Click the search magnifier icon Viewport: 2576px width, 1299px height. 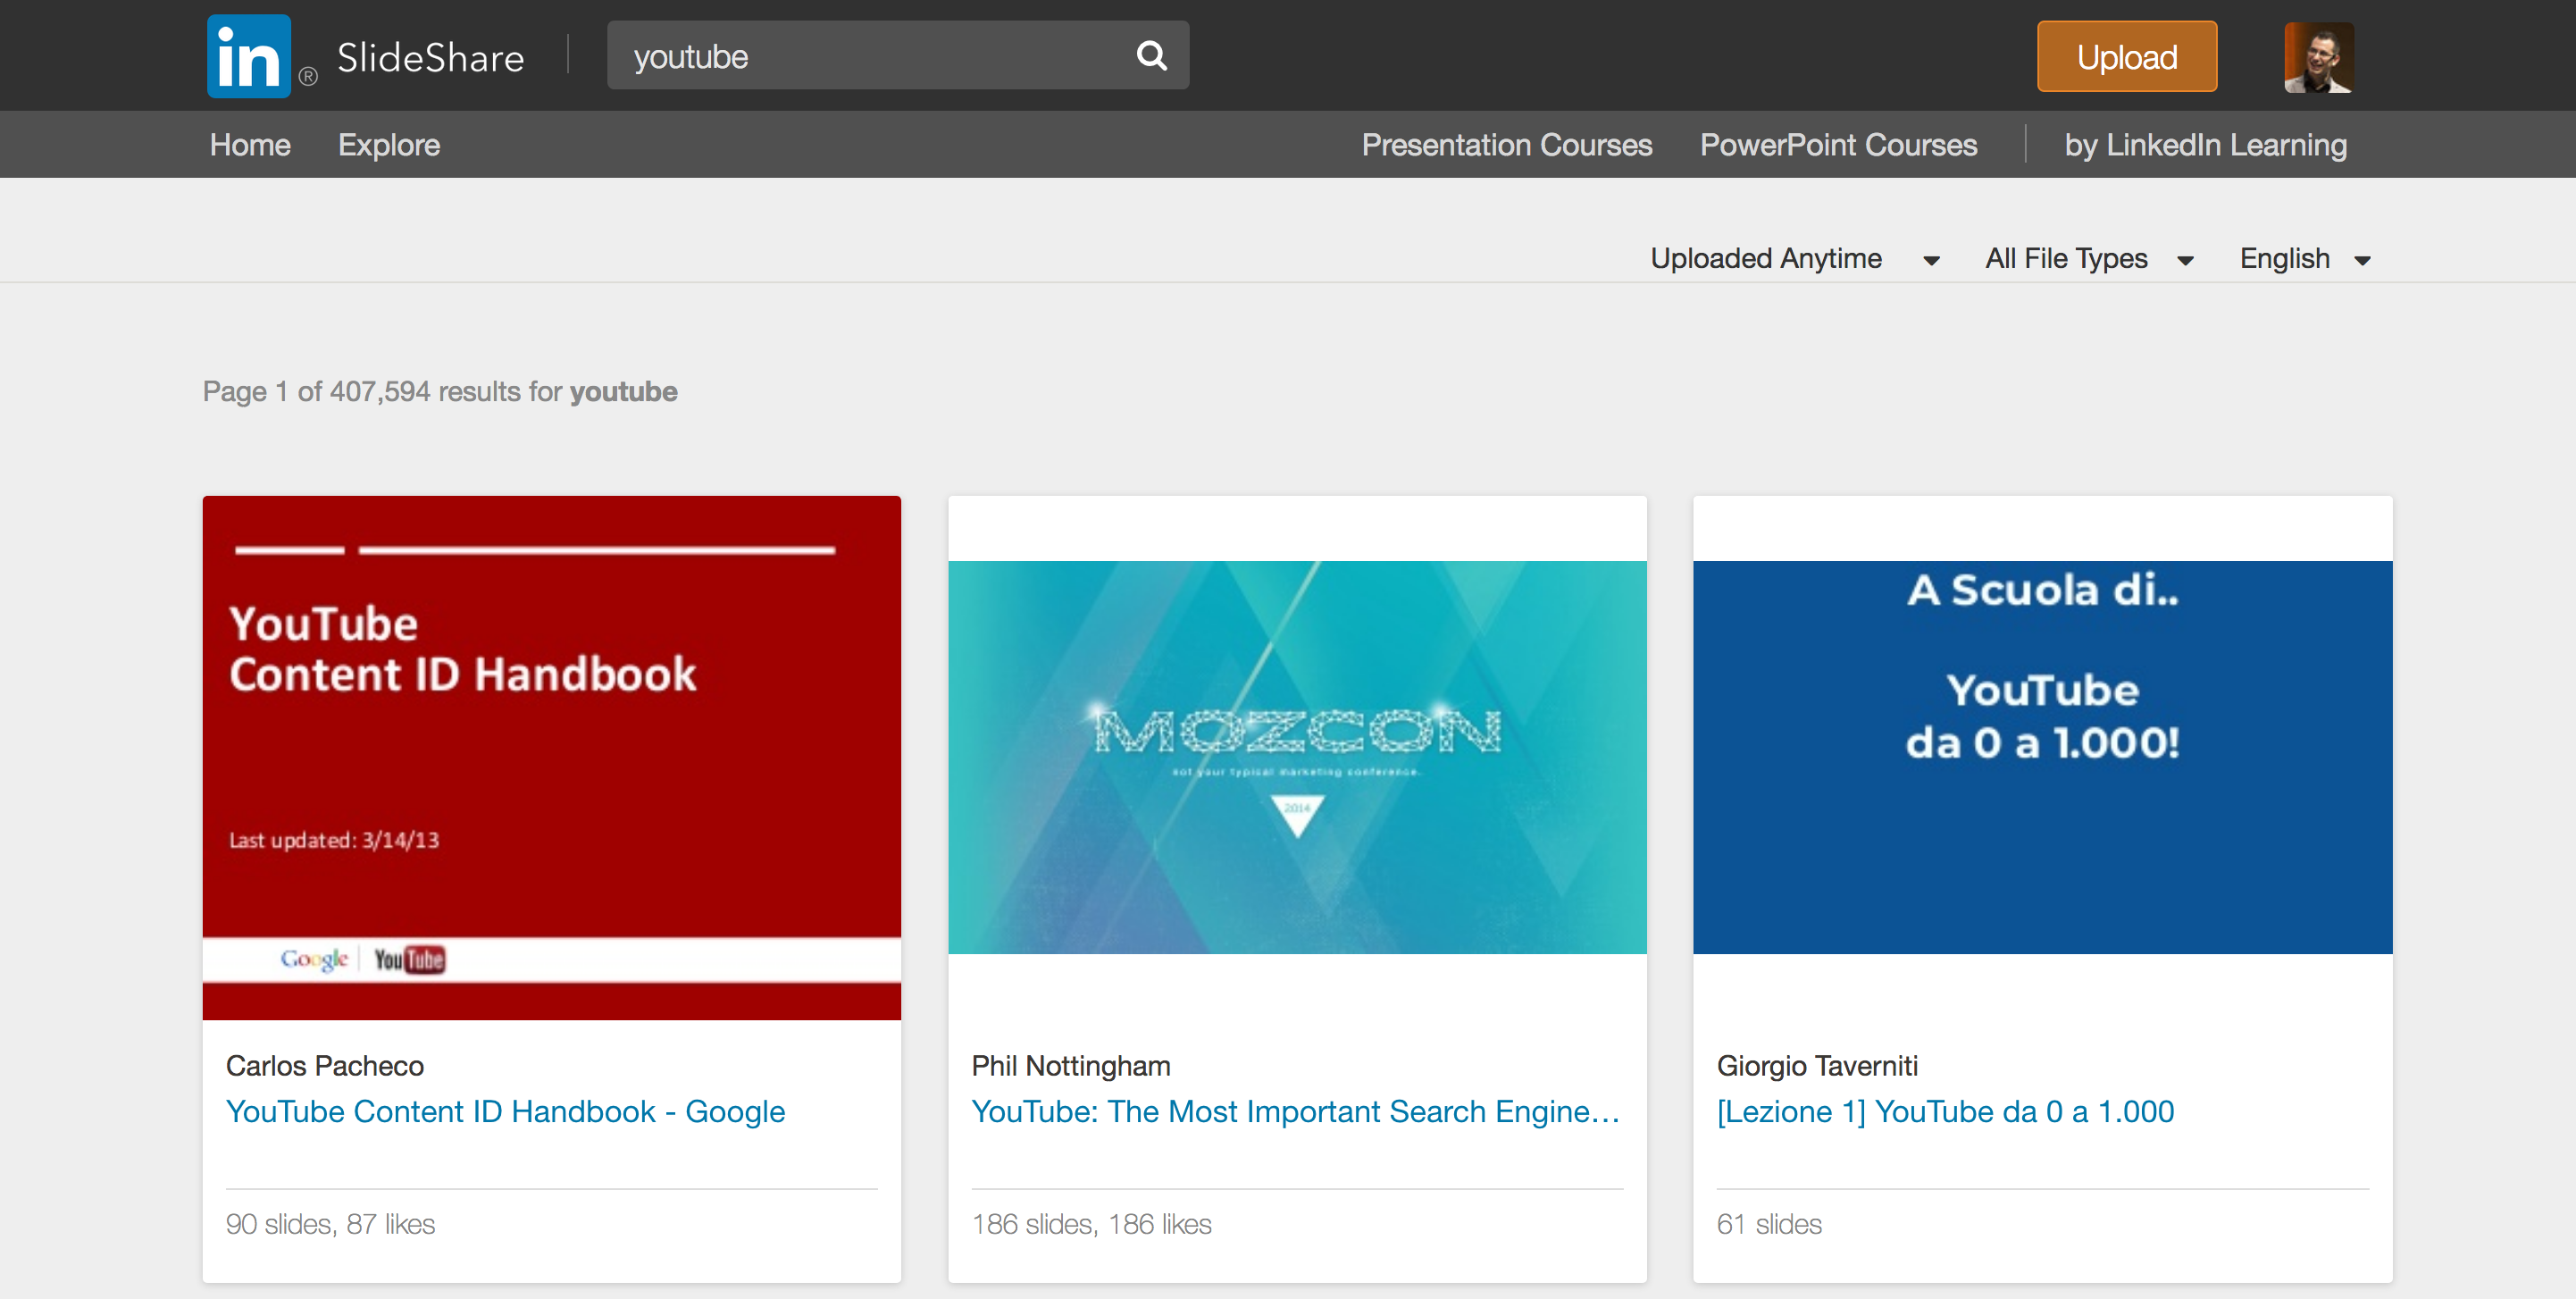pyautogui.click(x=1152, y=56)
